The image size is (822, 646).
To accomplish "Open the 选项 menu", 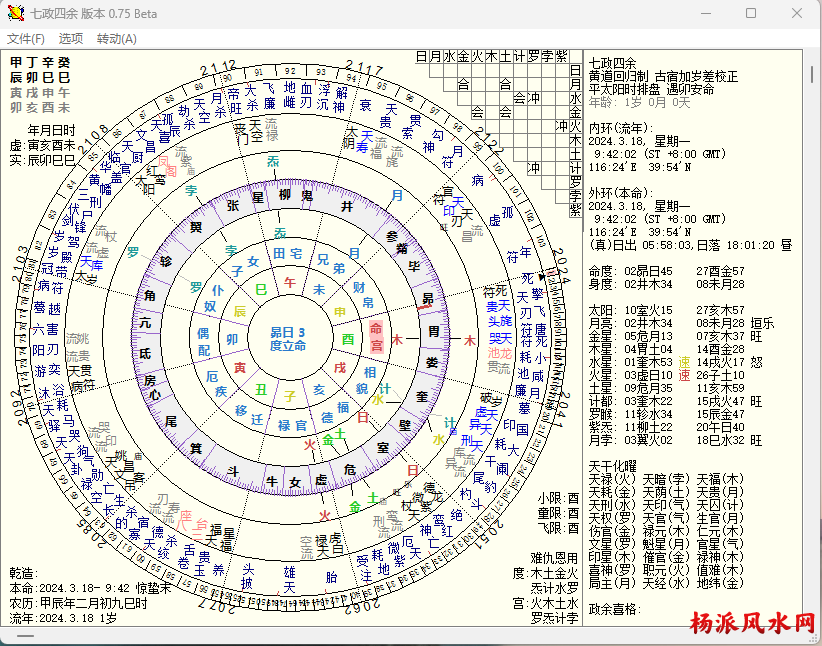I will [71, 38].
